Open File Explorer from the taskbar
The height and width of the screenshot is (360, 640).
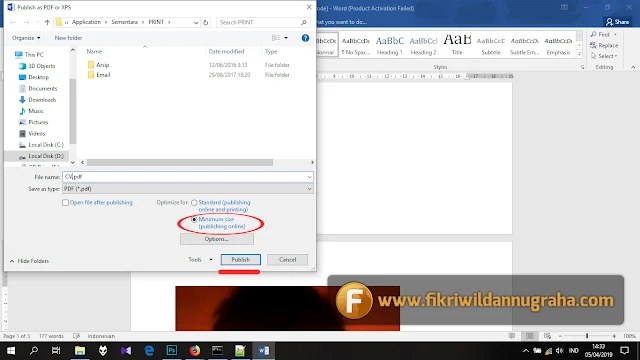click(x=80, y=351)
